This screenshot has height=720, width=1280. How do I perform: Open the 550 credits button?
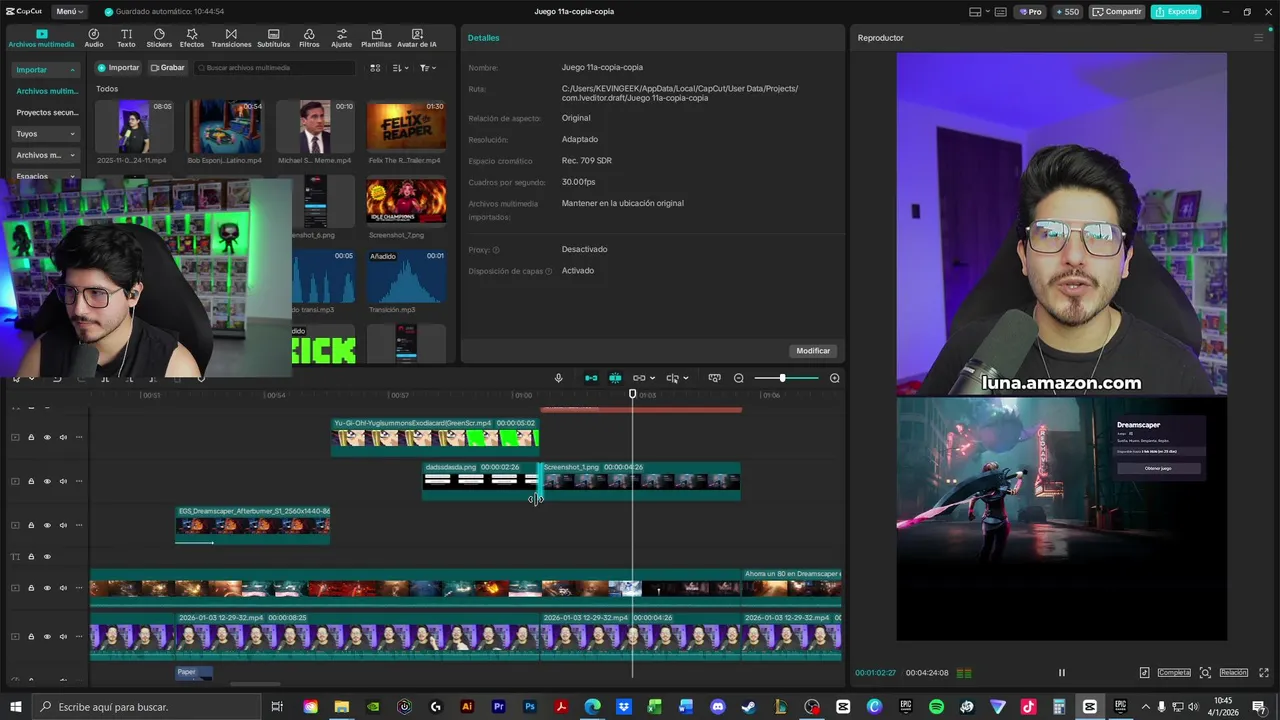(1067, 12)
